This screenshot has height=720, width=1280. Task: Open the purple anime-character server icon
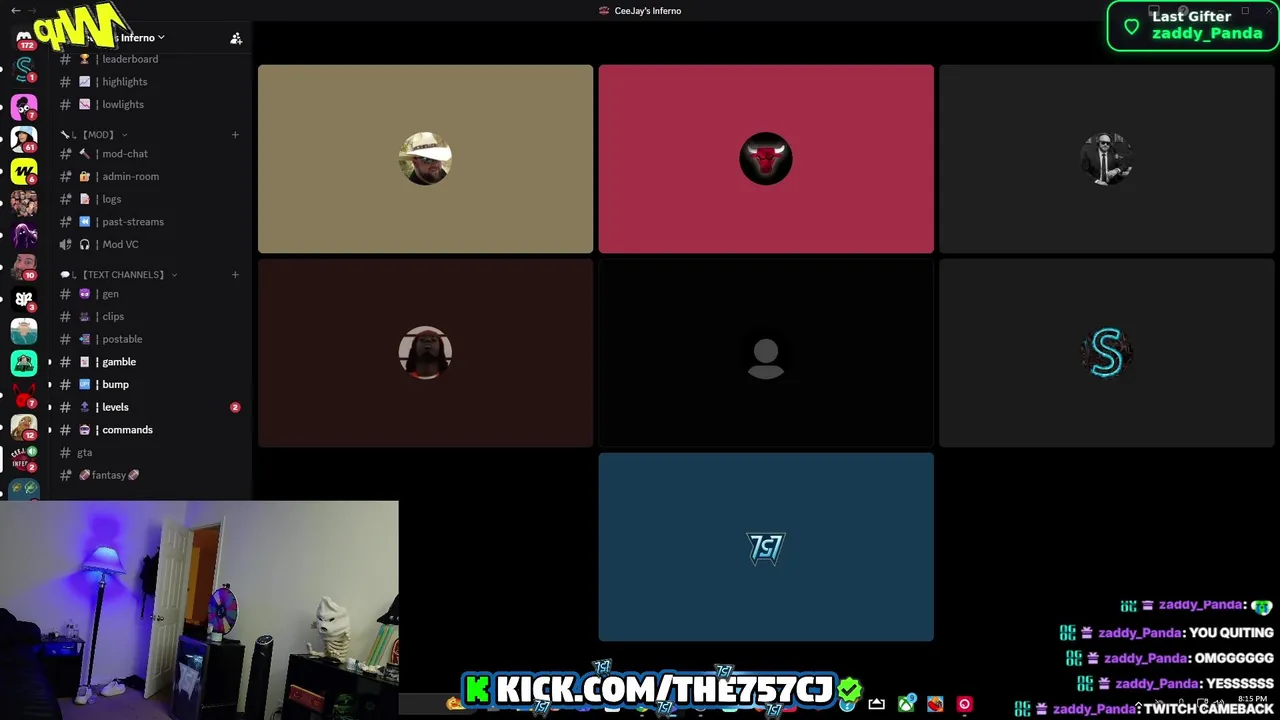(x=24, y=234)
